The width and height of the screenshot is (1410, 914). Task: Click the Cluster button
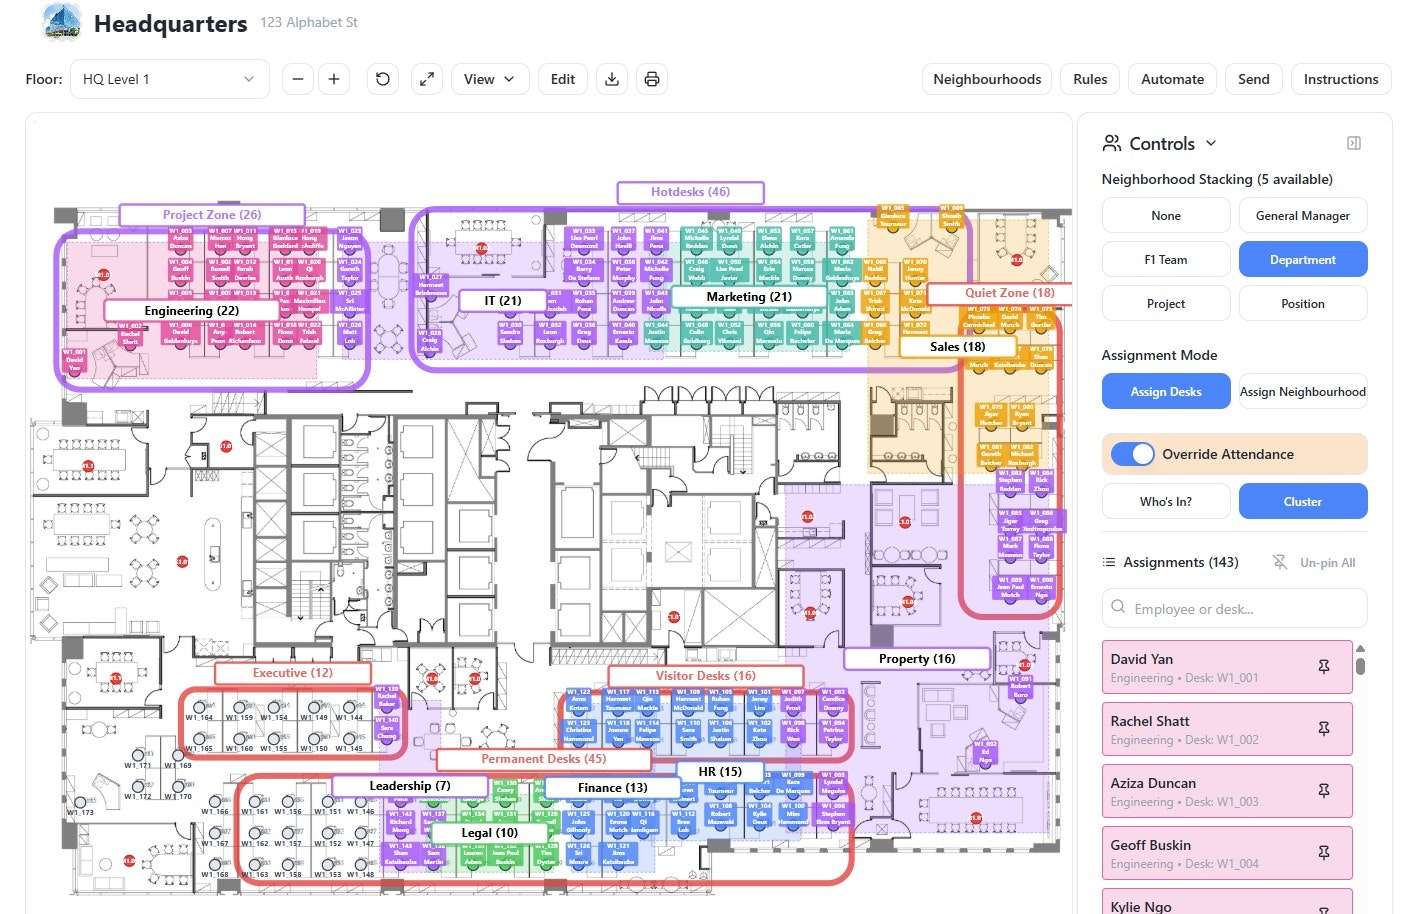pyautogui.click(x=1303, y=501)
